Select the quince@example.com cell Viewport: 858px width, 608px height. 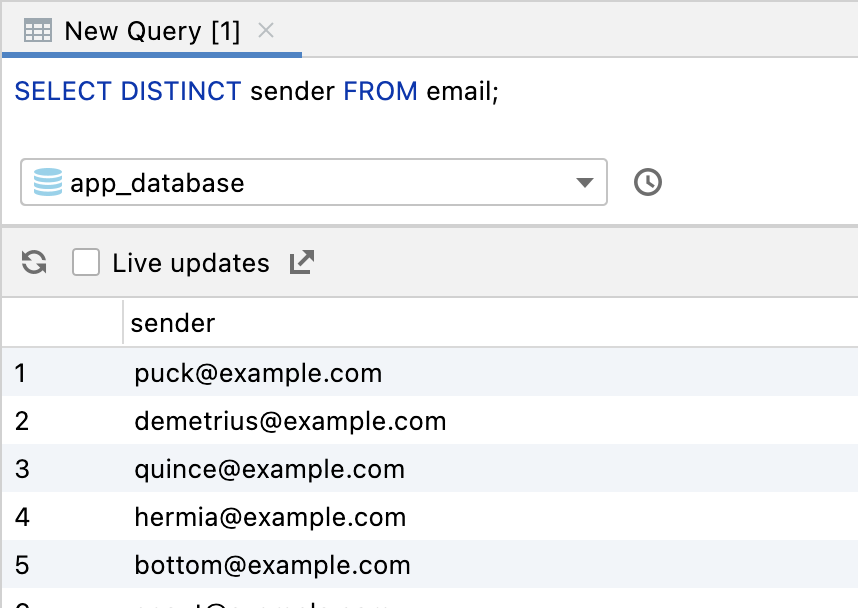(269, 470)
